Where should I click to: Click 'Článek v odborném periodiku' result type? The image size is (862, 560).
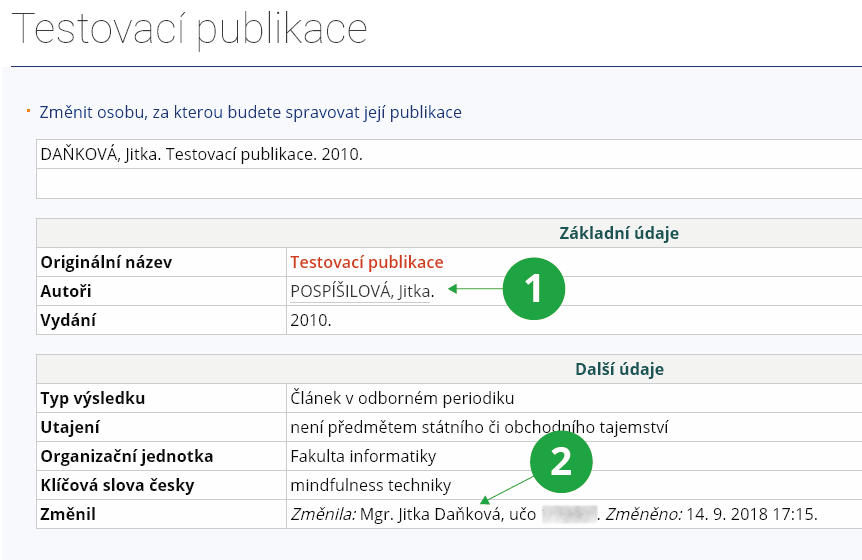401,398
